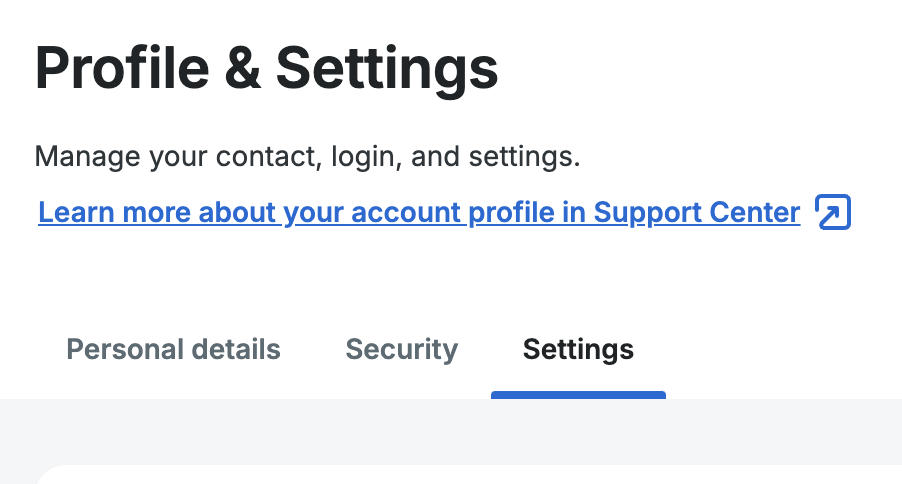Open the Security tab

click(x=401, y=349)
